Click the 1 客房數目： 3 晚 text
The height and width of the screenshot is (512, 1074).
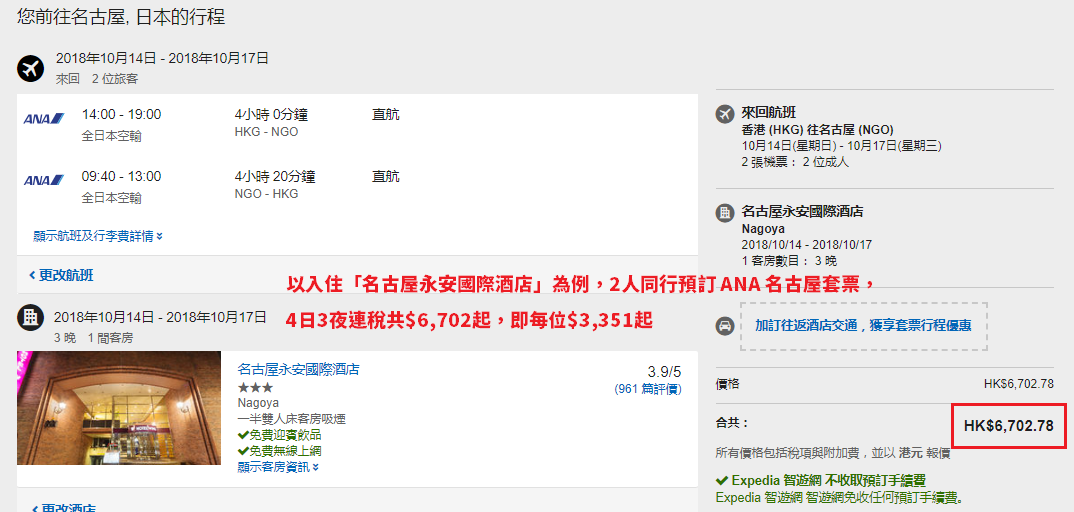pyautogui.click(x=789, y=261)
